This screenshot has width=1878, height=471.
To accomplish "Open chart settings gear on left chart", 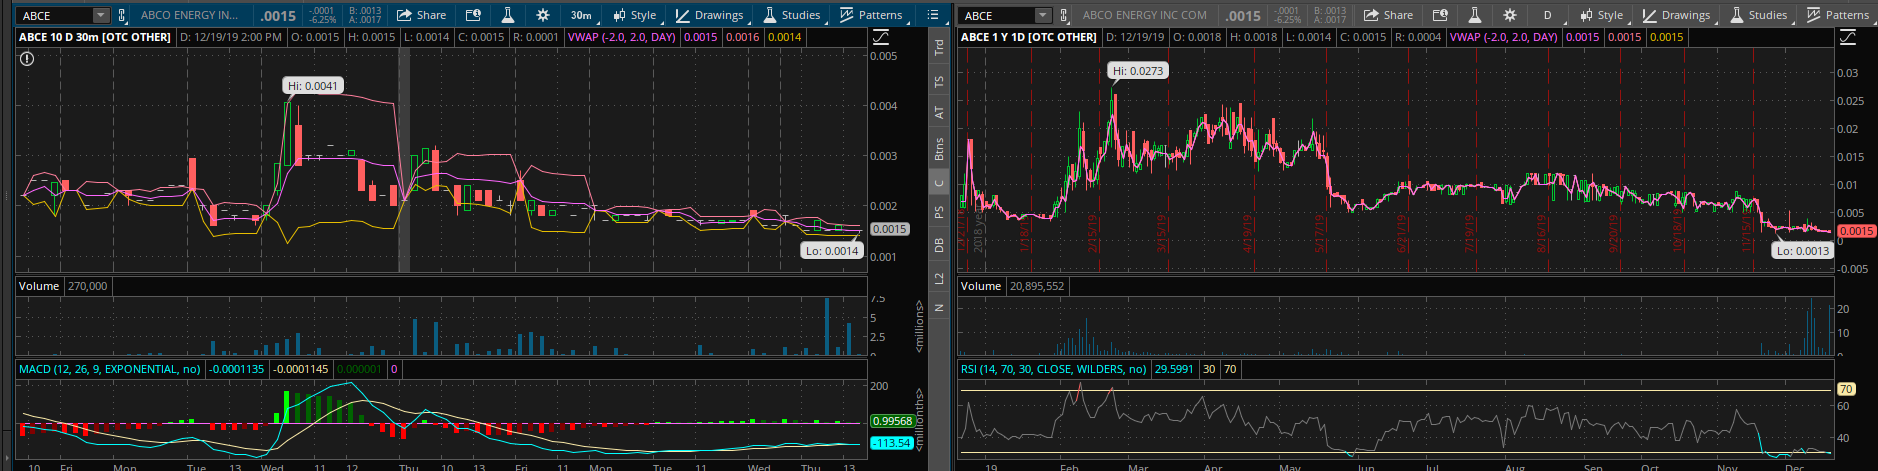I will tap(543, 15).
